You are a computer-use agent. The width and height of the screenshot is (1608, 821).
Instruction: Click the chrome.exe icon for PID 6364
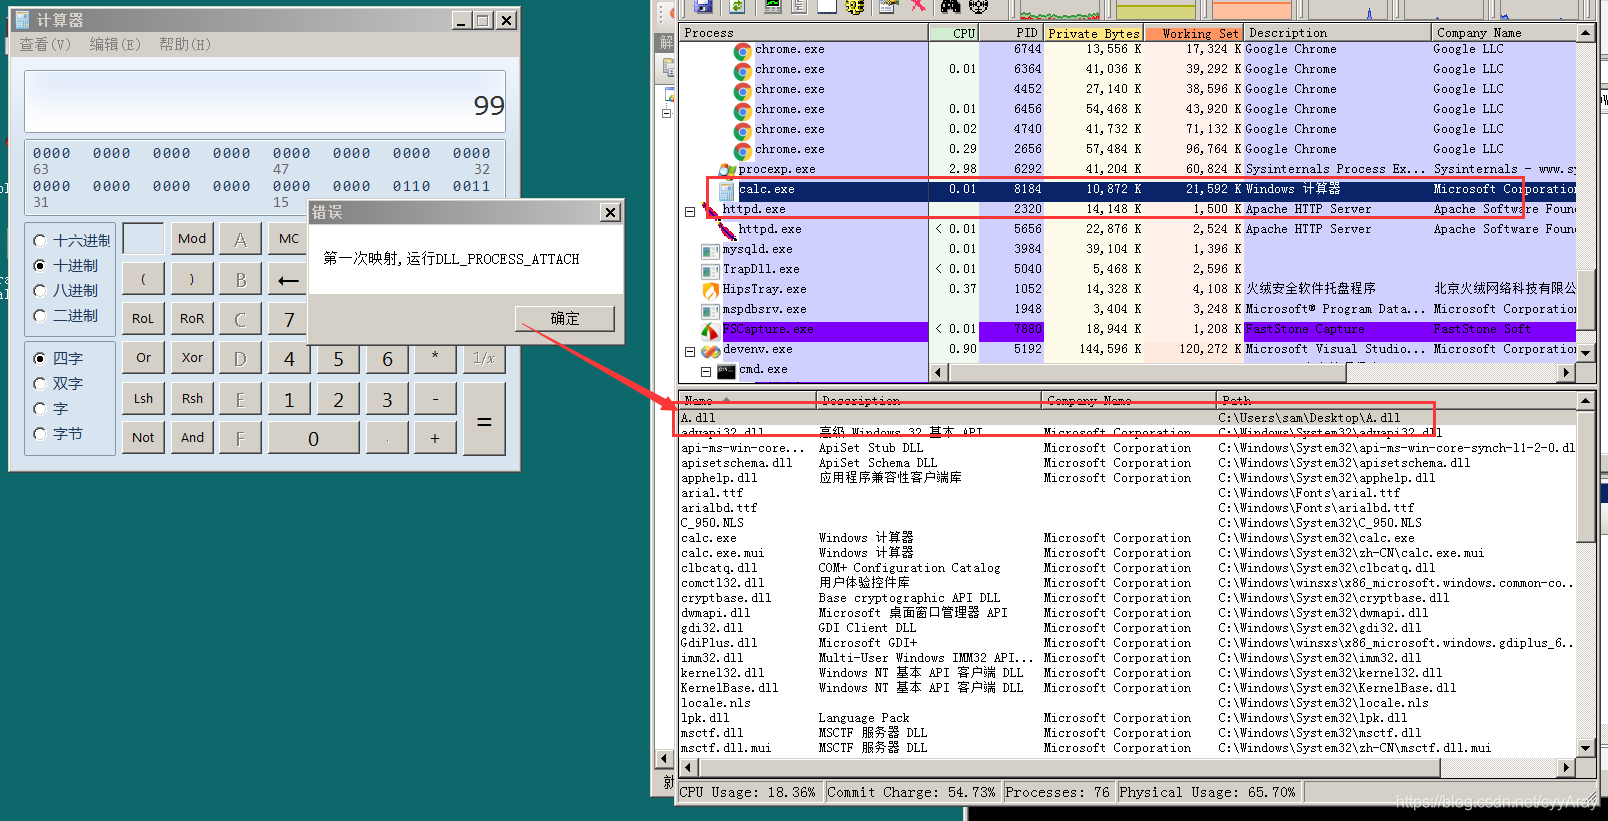point(742,71)
